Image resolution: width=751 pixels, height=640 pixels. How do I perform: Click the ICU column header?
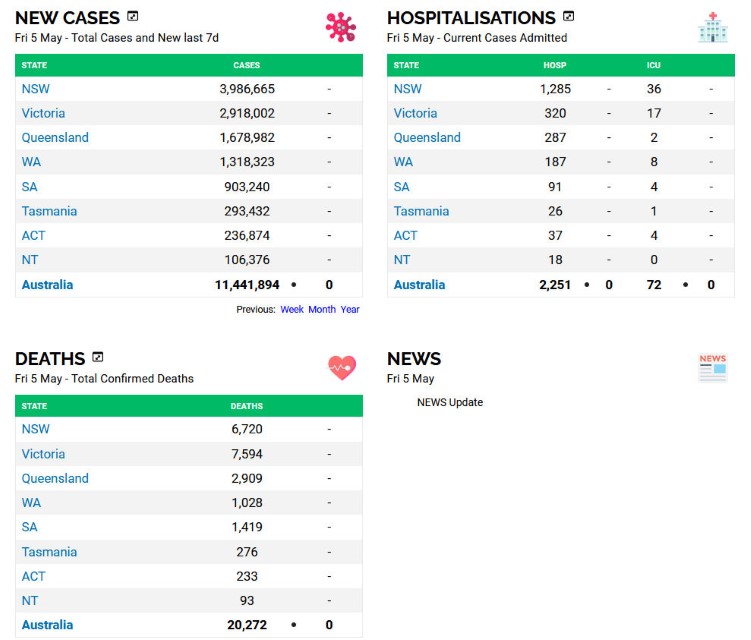point(653,65)
